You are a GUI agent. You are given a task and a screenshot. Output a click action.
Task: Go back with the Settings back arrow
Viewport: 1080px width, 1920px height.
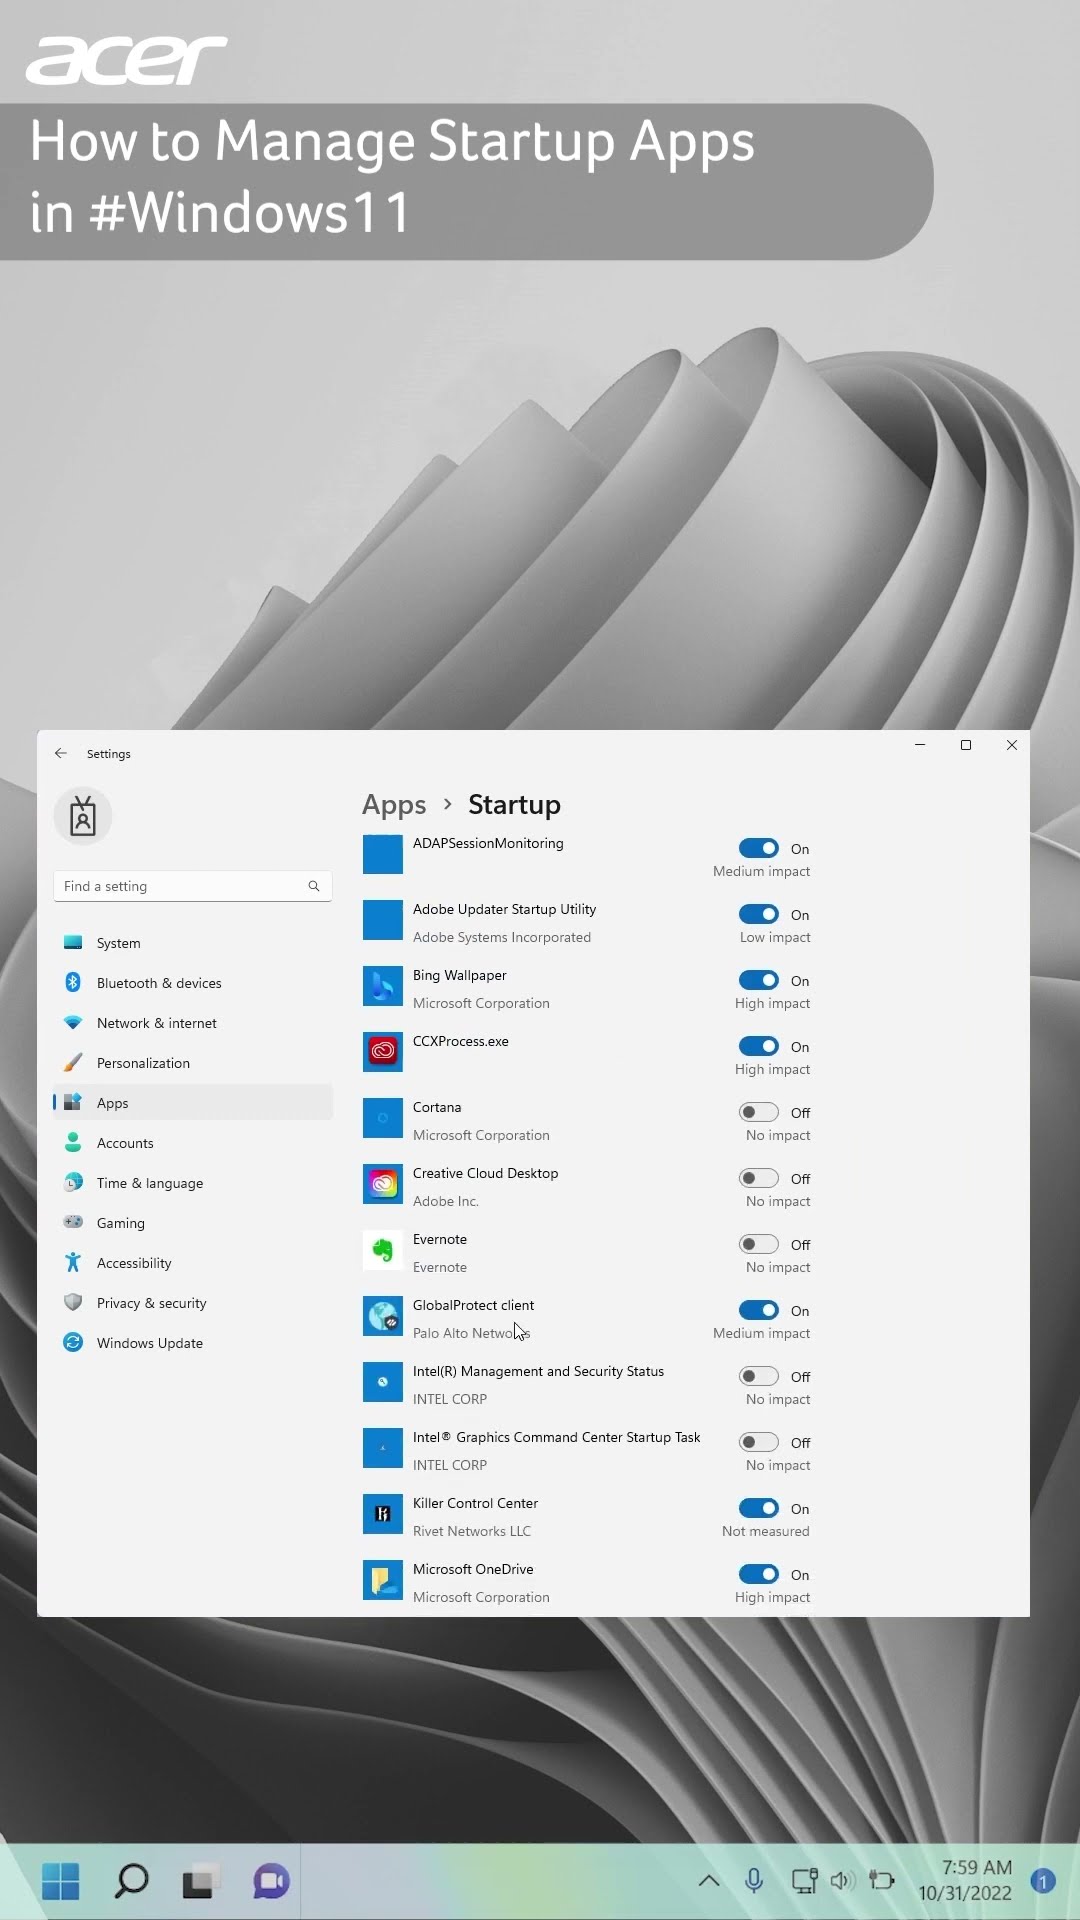(61, 753)
